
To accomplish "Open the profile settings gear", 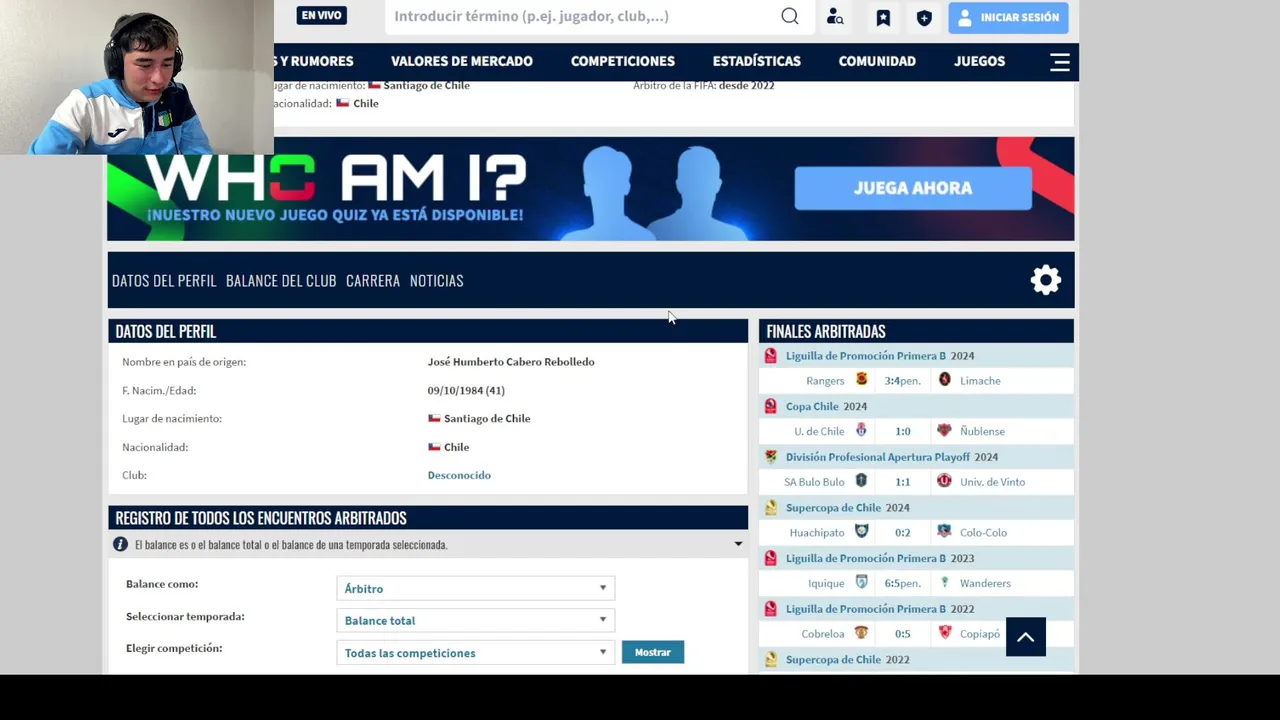I will [1046, 280].
